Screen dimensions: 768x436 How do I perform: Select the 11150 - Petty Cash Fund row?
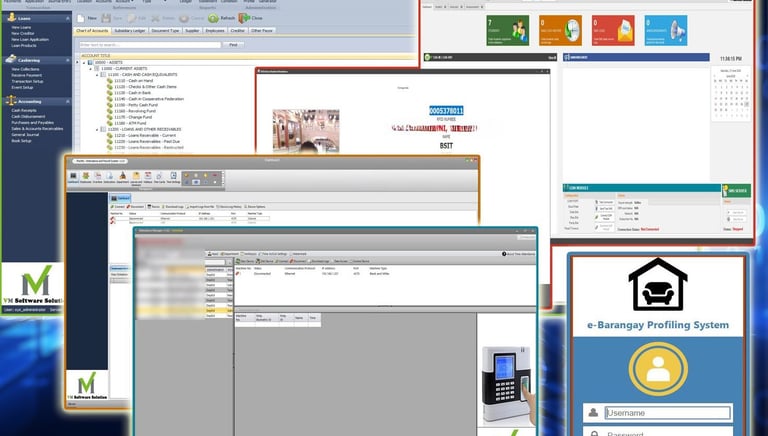tap(136, 105)
